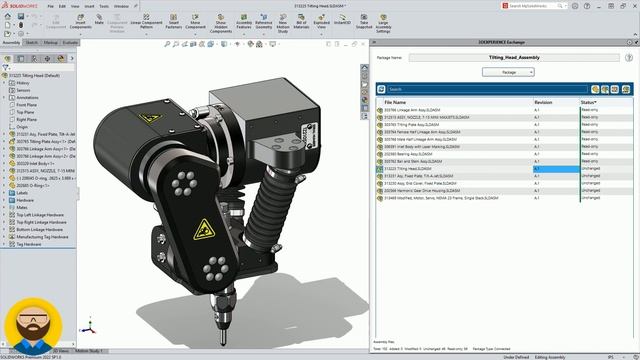Expand the 303765 Tilting Plate Assy node
This screenshot has height=360, width=640.
pyautogui.click(x=4, y=142)
